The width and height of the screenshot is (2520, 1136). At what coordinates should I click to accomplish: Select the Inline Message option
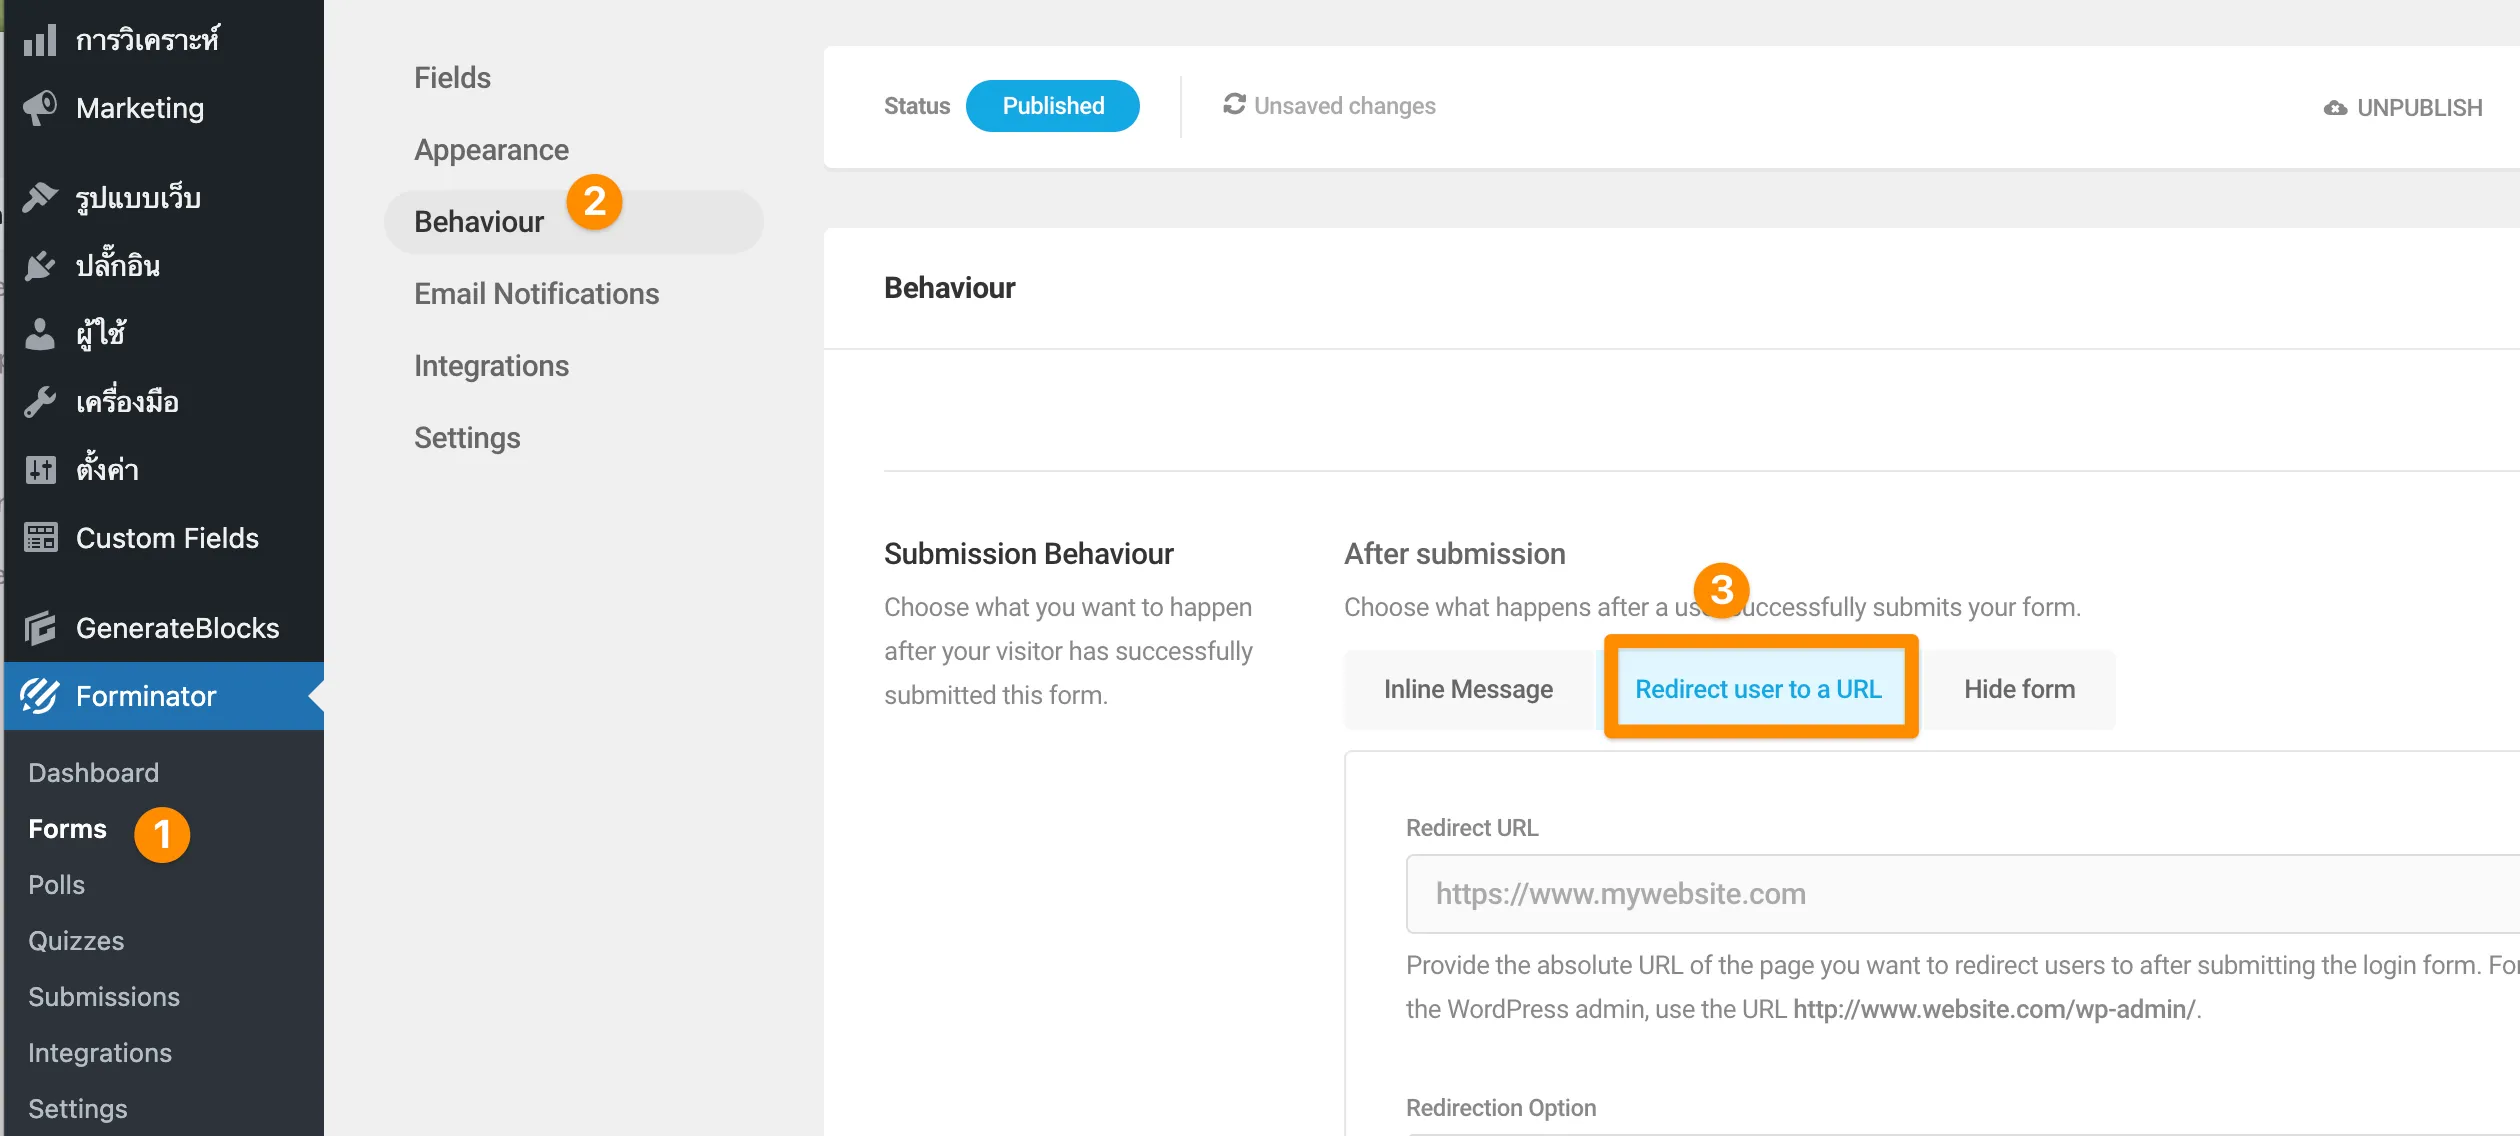point(1468,689)
